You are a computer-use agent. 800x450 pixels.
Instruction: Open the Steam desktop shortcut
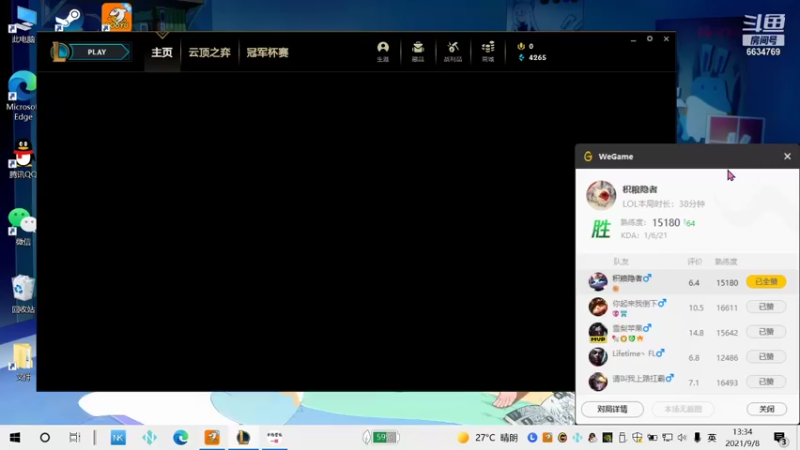coord(68,19)
